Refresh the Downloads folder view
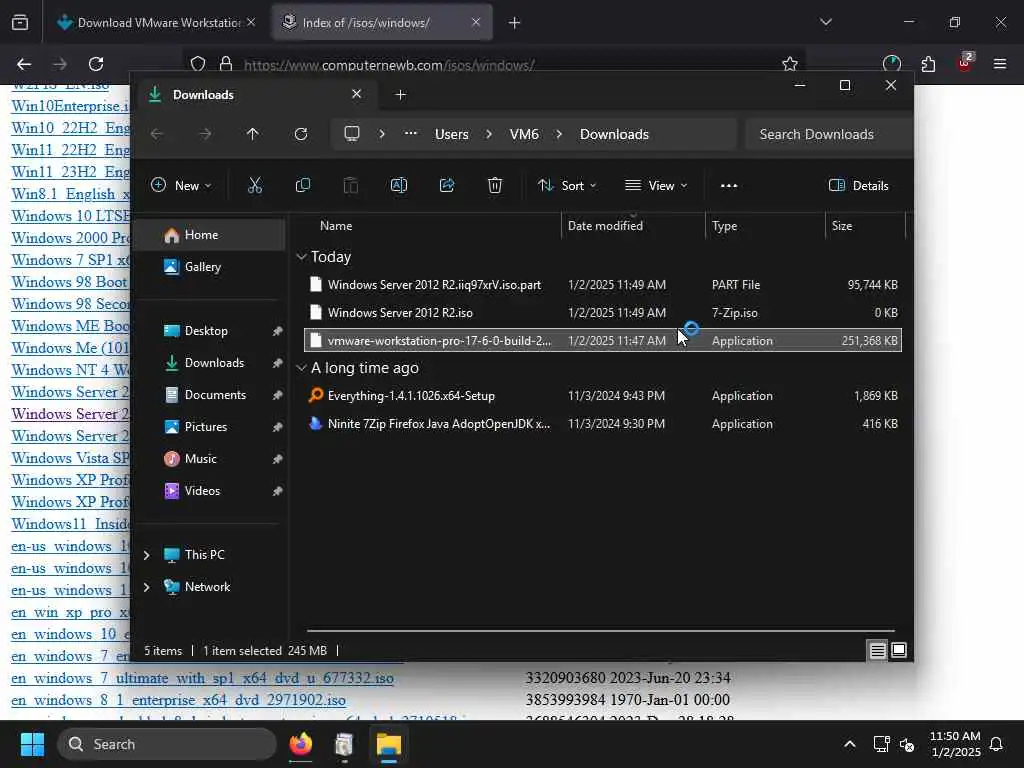This screenshot has height=768, width=1024. pyautogui.click(x=301, y=134)
